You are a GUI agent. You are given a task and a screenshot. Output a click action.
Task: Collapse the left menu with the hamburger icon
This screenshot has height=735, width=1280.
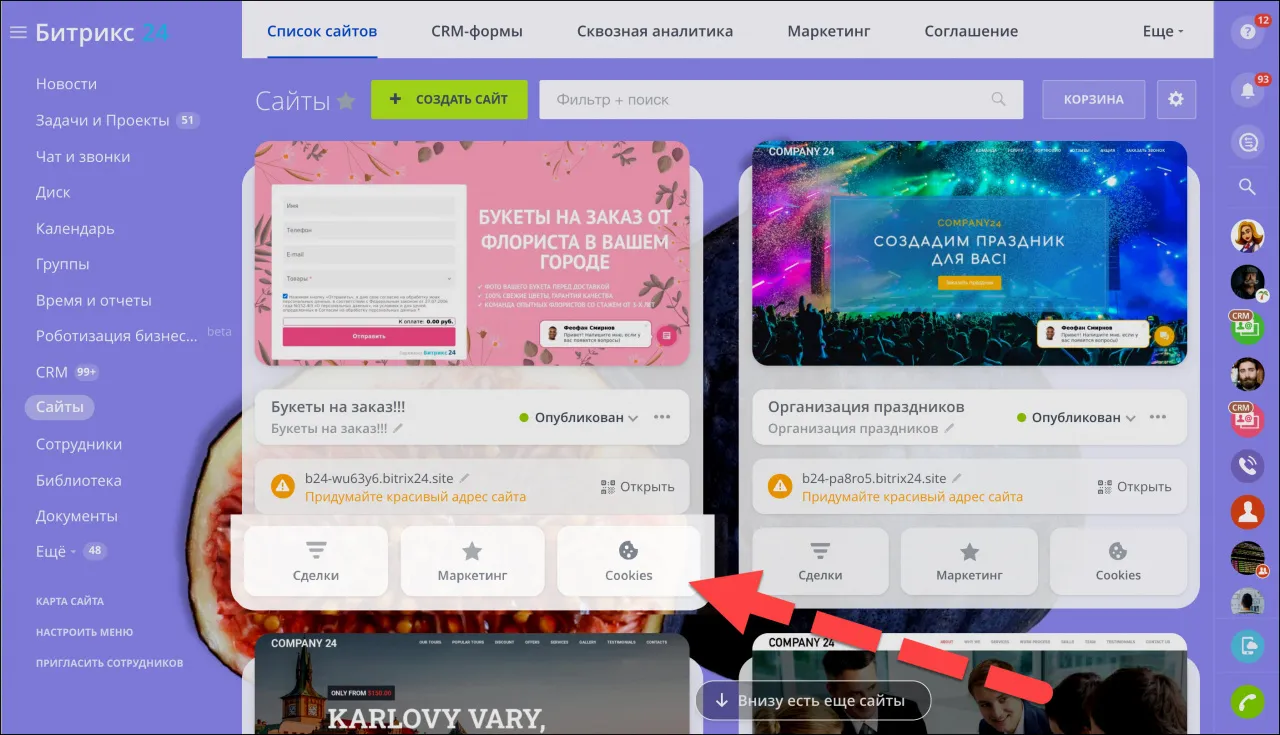click(x=17, y=32)
